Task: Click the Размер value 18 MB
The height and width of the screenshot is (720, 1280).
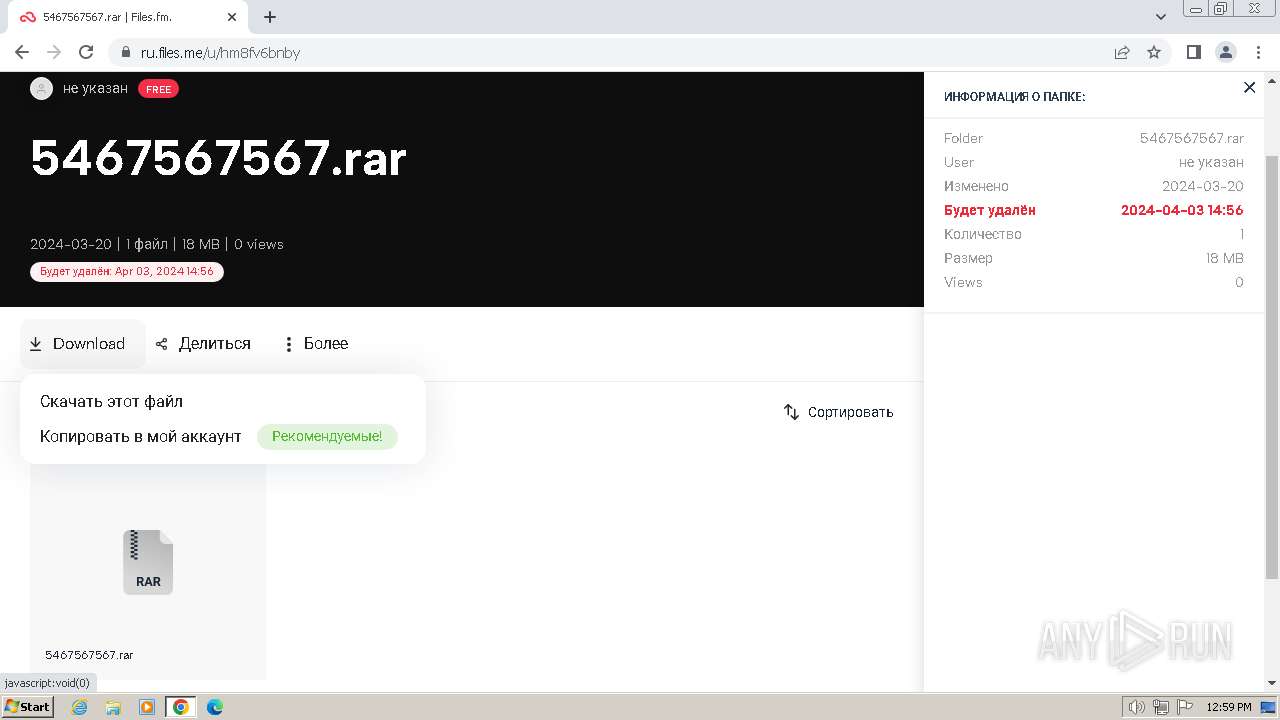Action: point(1225,258)
